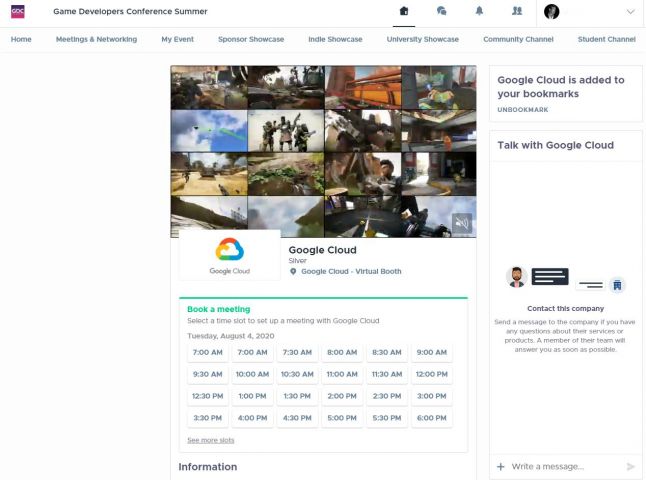
Task: Click the user avatar picture
Action: coord(552,12)
